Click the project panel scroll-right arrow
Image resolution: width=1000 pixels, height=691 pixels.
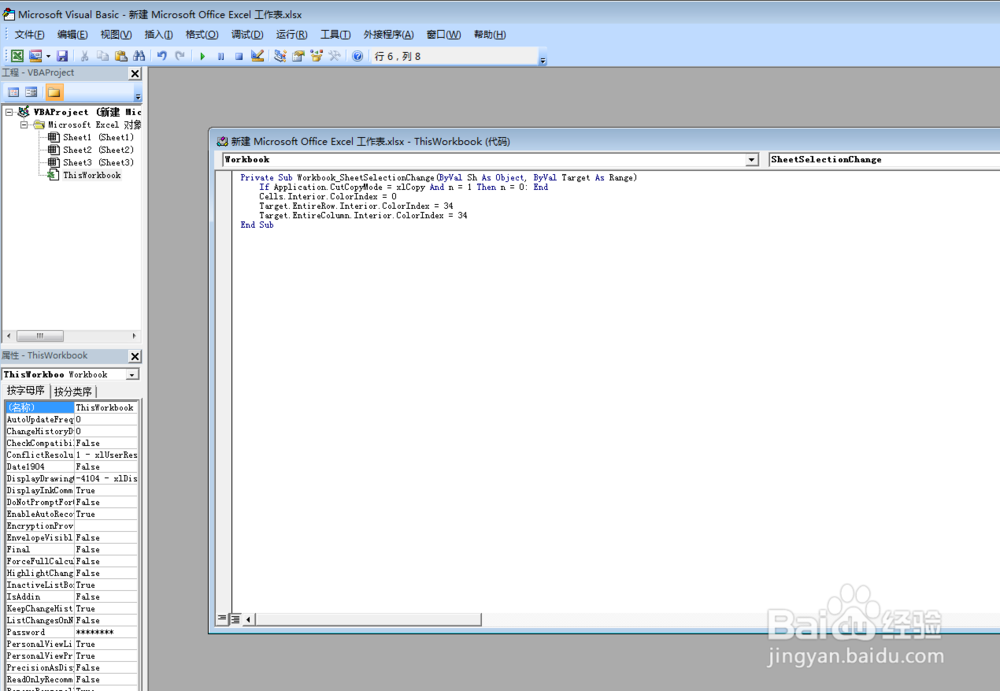click(134, 336)
